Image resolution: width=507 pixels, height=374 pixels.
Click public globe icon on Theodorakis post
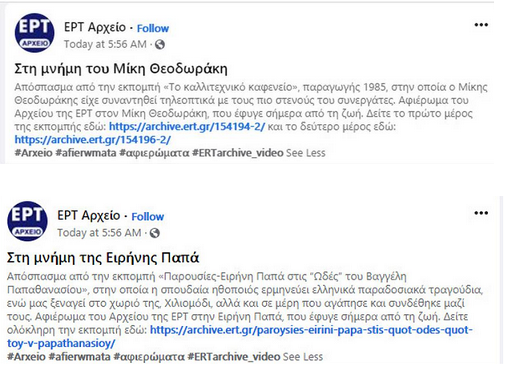(160, 44)
